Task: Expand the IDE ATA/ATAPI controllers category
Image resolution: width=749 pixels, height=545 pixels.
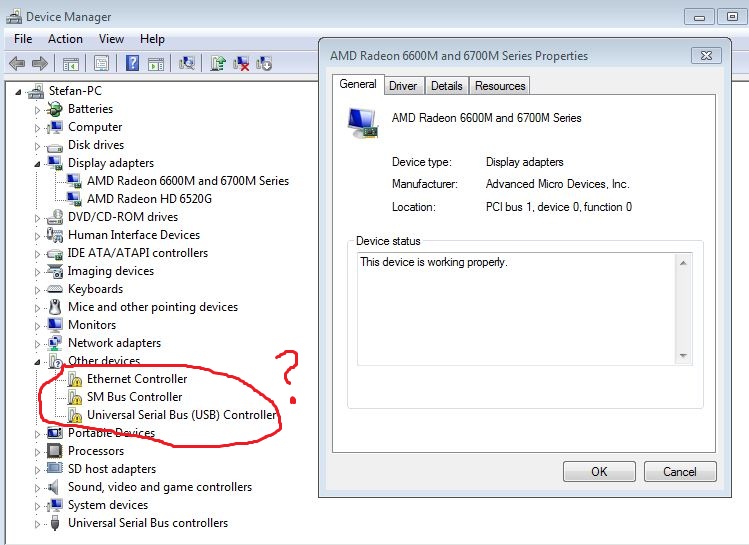Action: (37, 254)
